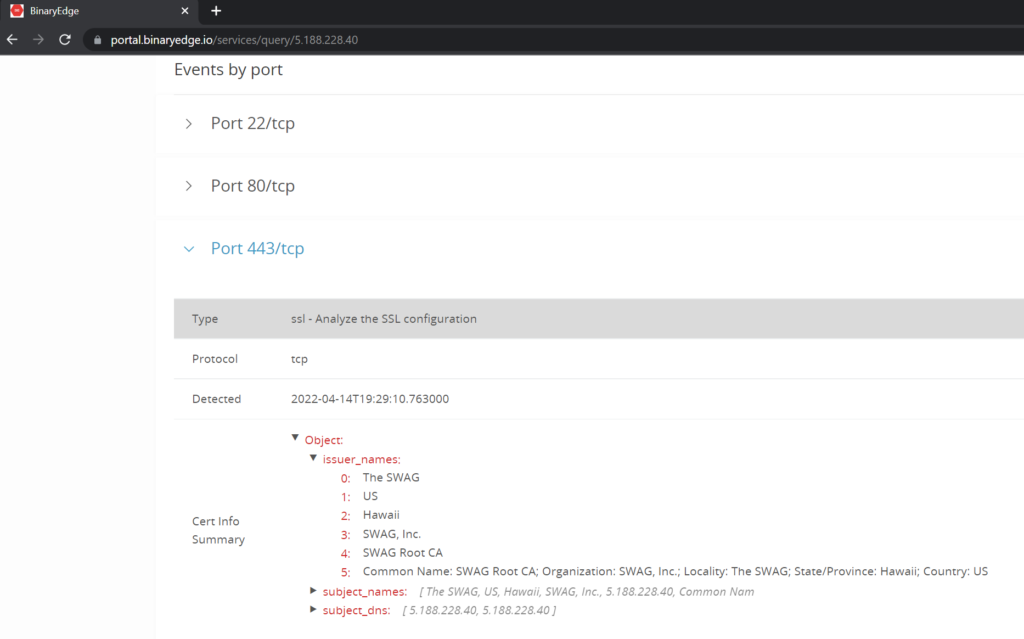The height and width of the screenshot is (639, 1024).
Task: Click the 'ssl - Analyze the SSL configuration' value
Action: [x=384, y=319]
